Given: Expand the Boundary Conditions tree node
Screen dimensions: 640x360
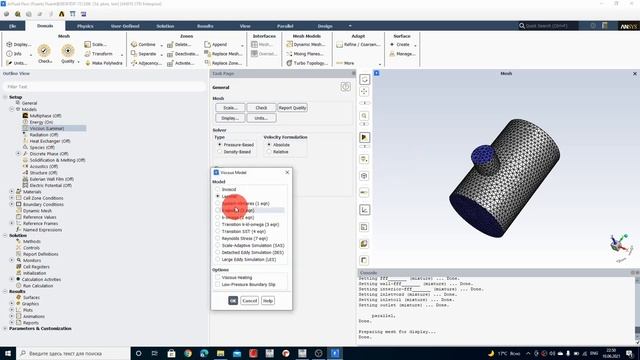Looking at the screenshot, I should (12, 204).
